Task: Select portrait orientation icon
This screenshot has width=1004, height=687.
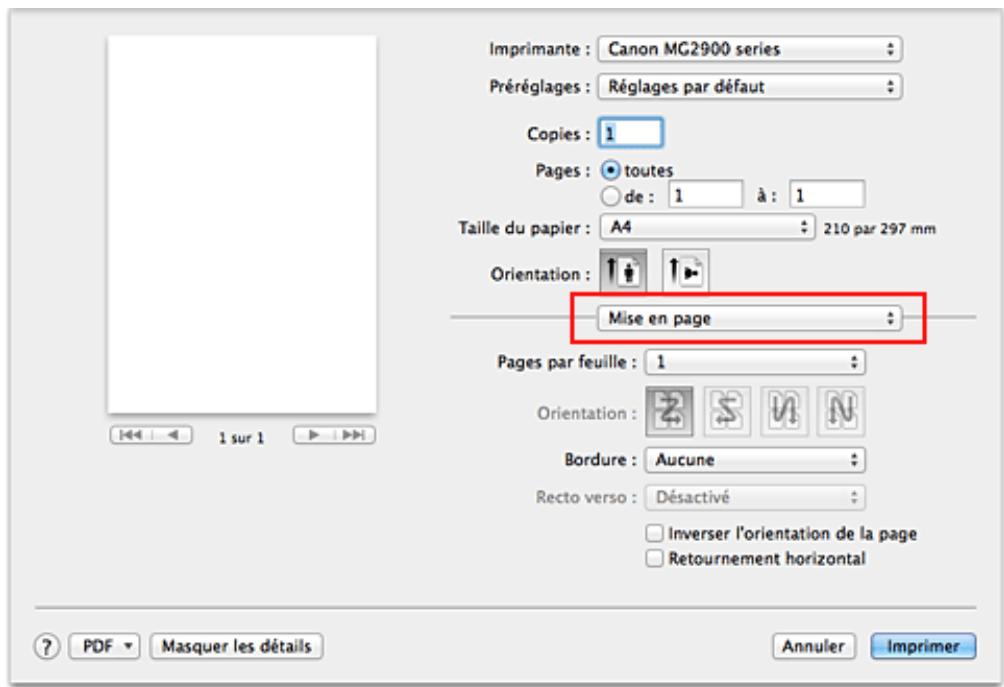Action: 623,271
